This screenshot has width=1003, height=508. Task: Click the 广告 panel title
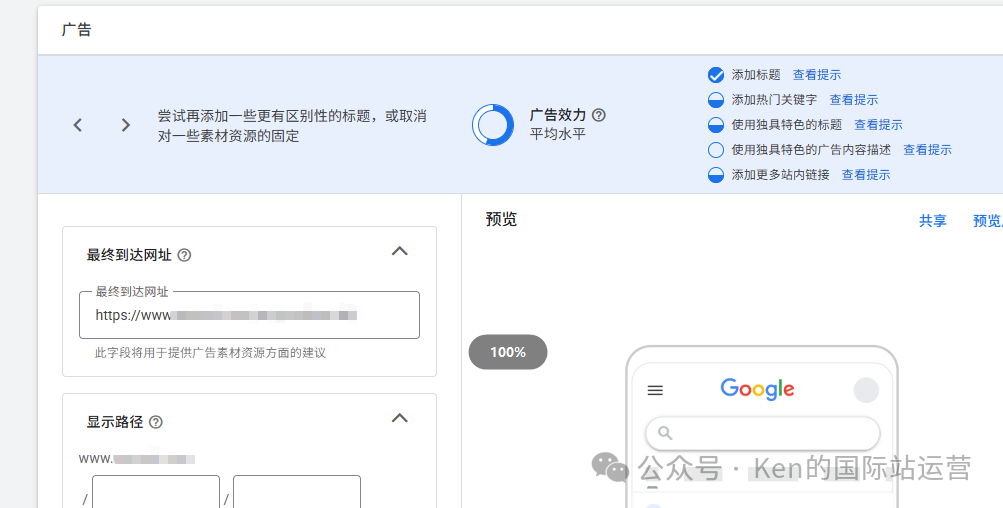pos(76,29)
